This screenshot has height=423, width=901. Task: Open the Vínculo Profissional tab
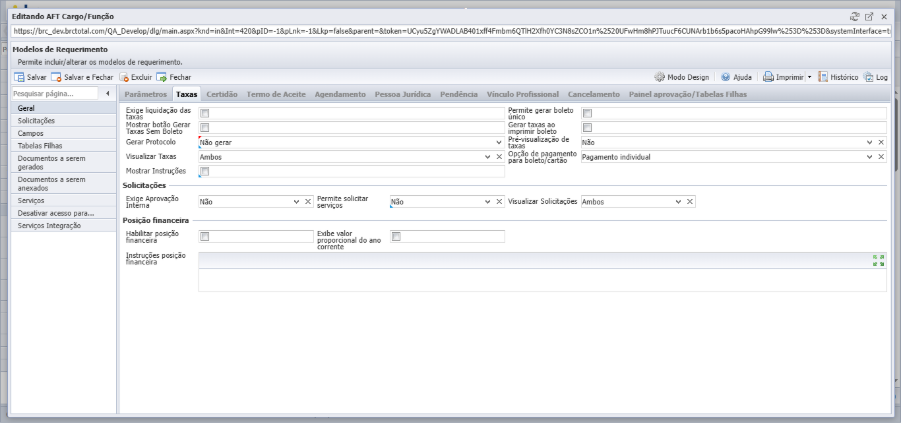(522, 94)
